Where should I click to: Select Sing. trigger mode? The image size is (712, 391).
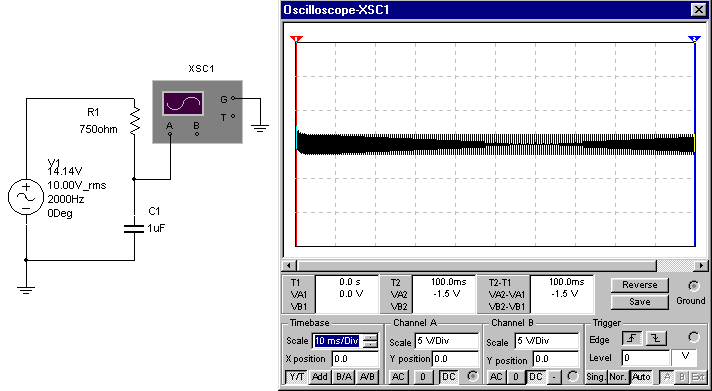[596, 376]
